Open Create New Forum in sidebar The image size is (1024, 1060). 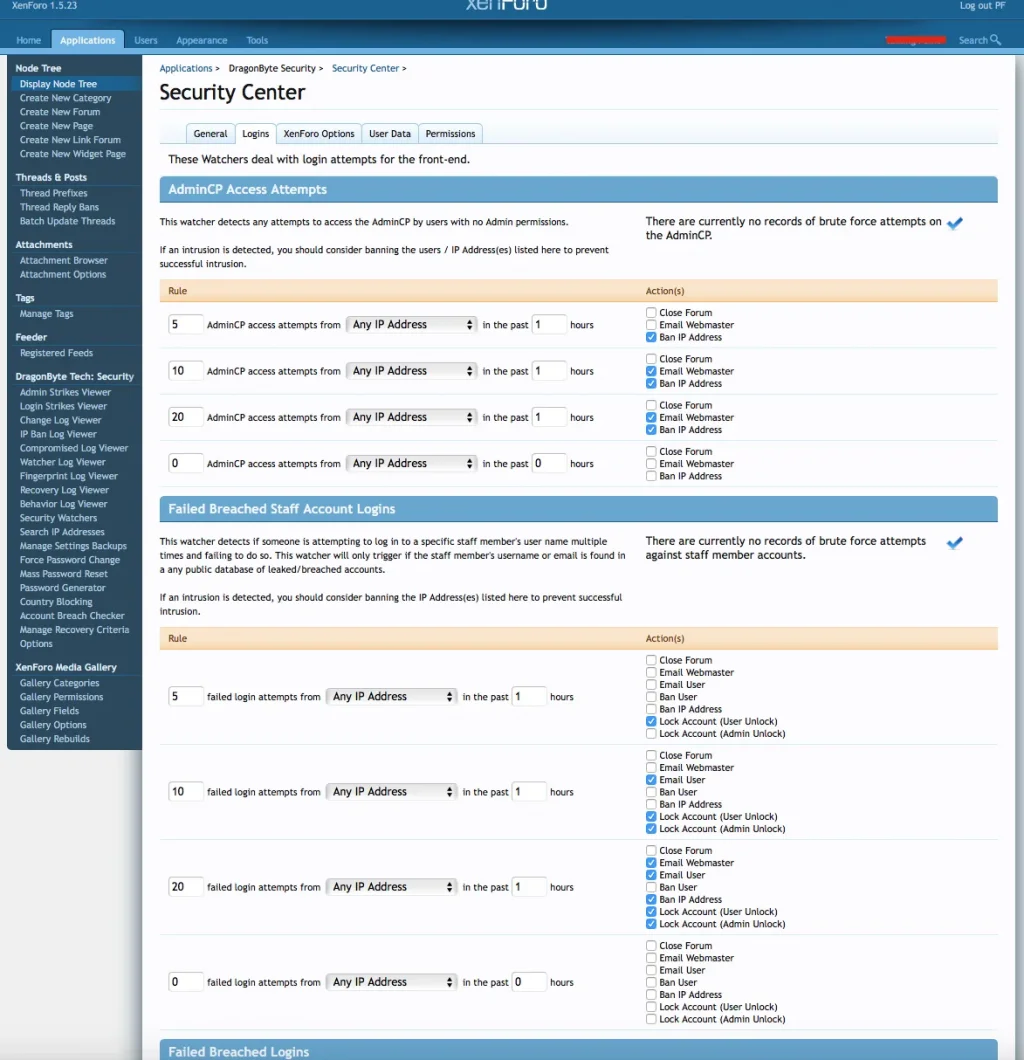[x=59, y=112]
